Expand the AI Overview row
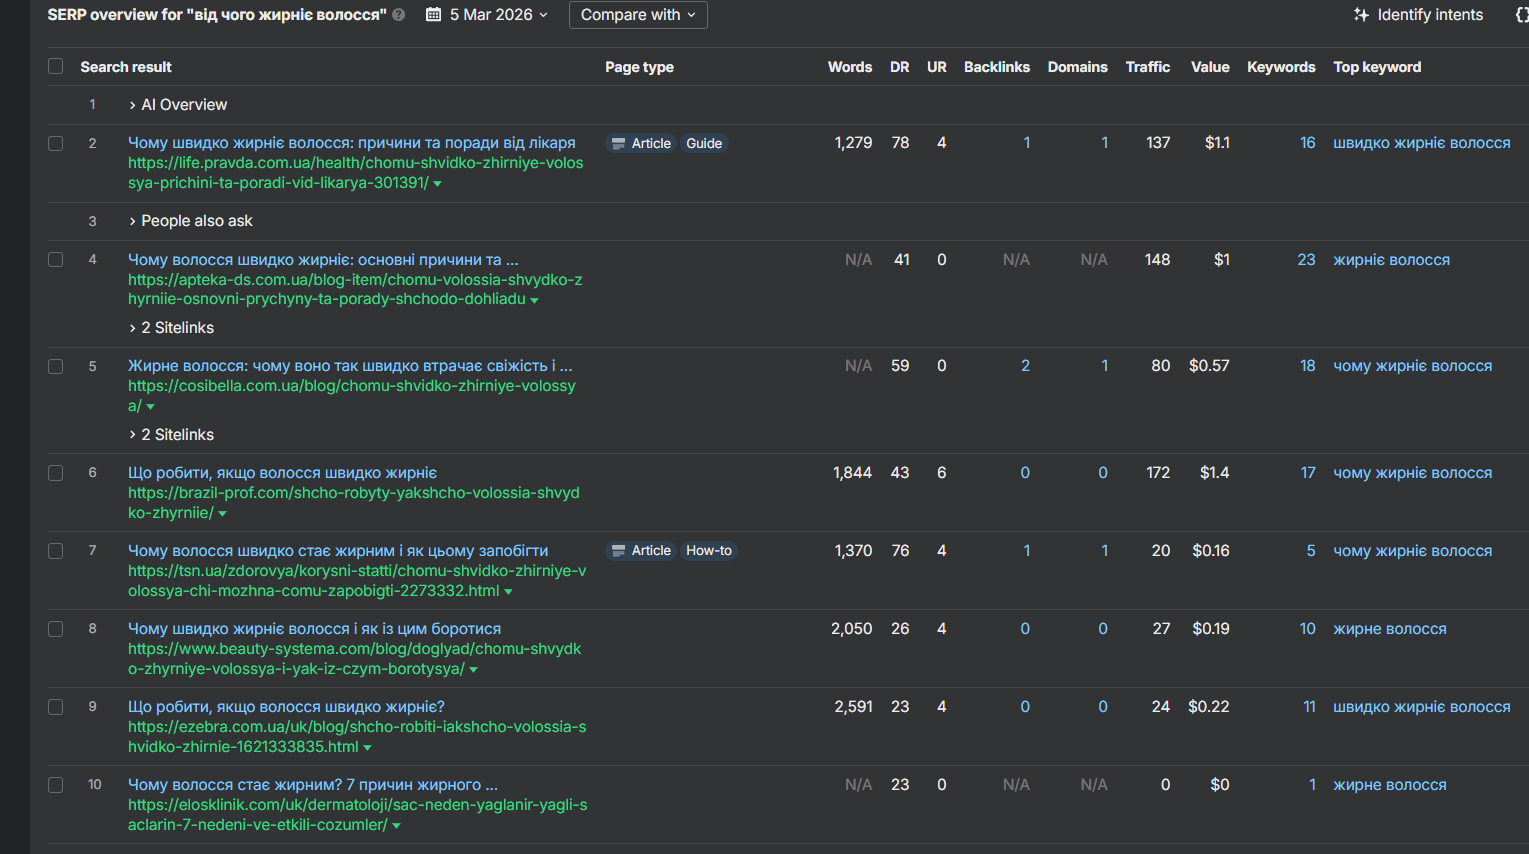This screenshot has height=854, width=1529. [178, 105]
